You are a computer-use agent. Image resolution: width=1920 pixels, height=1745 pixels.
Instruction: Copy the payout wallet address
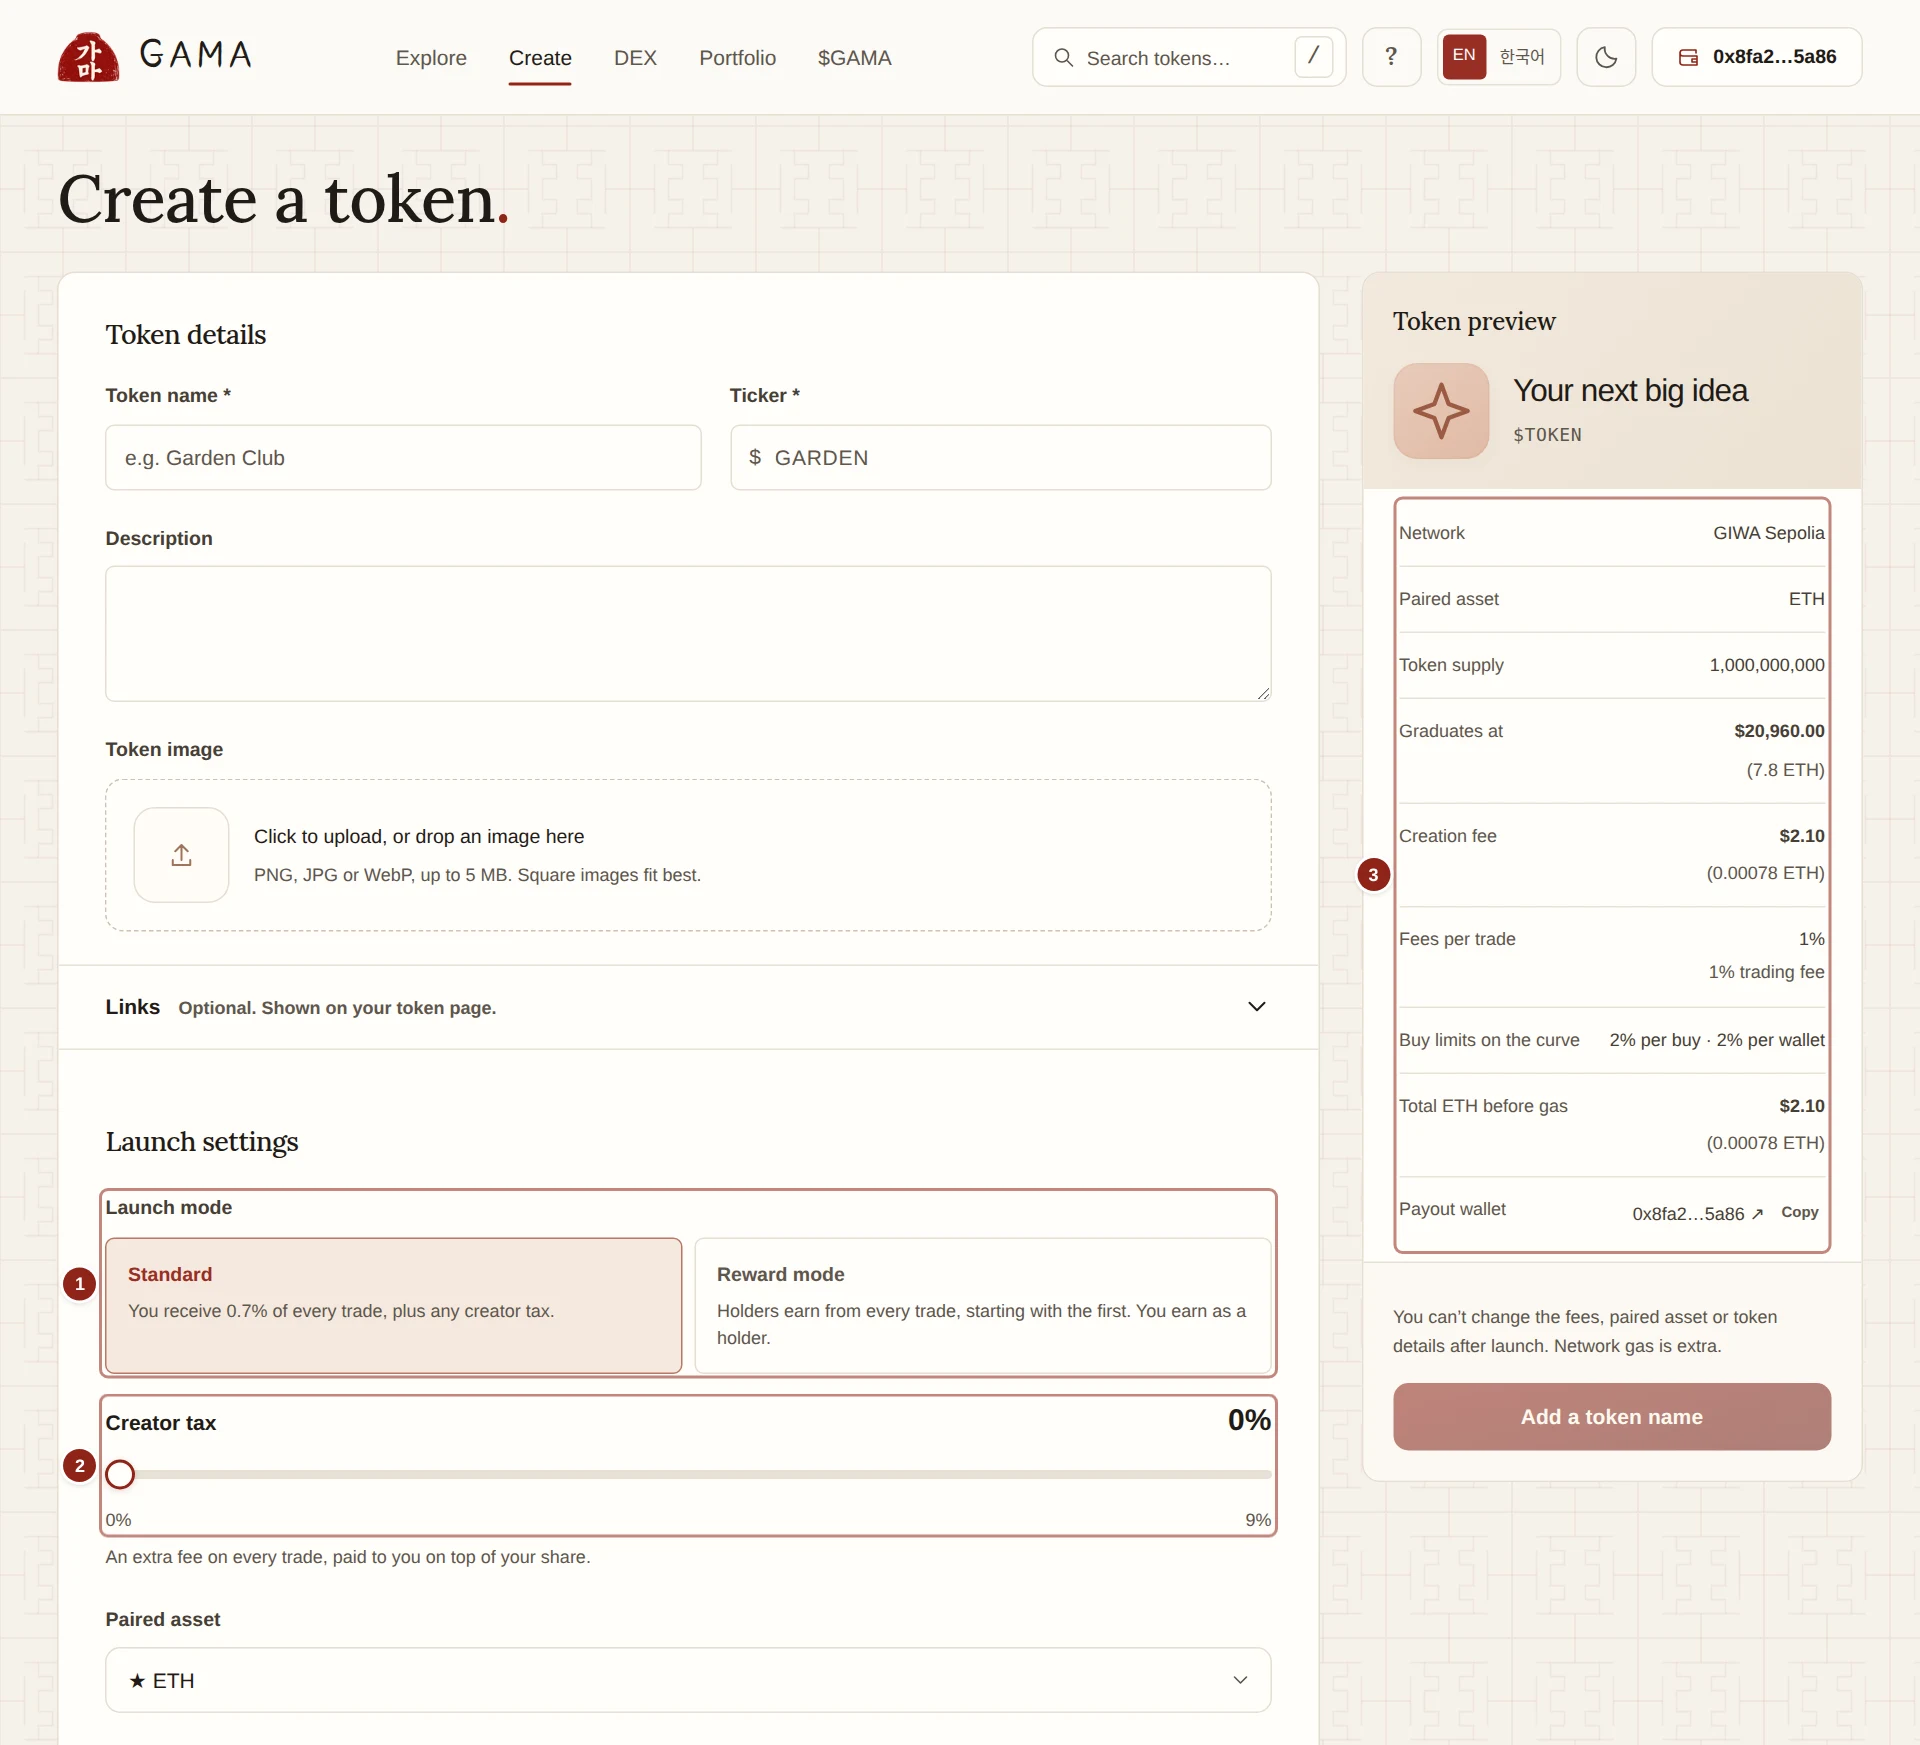click(x=1799, y=1212)
